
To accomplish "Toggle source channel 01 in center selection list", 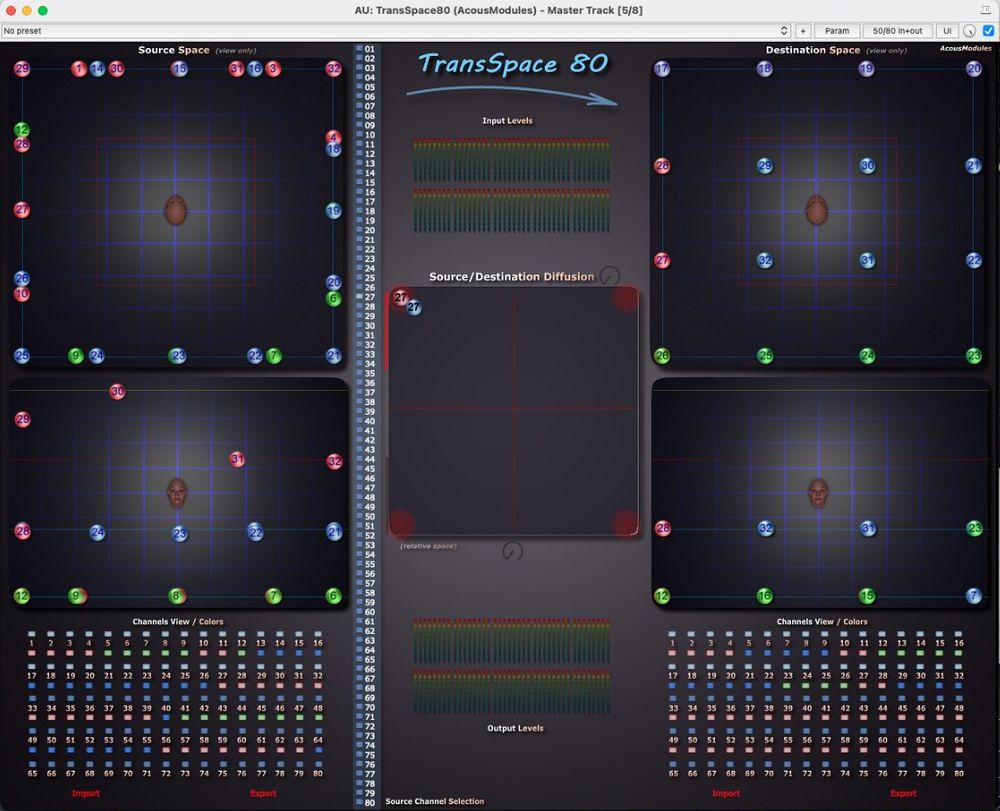I will click(360, 49).
